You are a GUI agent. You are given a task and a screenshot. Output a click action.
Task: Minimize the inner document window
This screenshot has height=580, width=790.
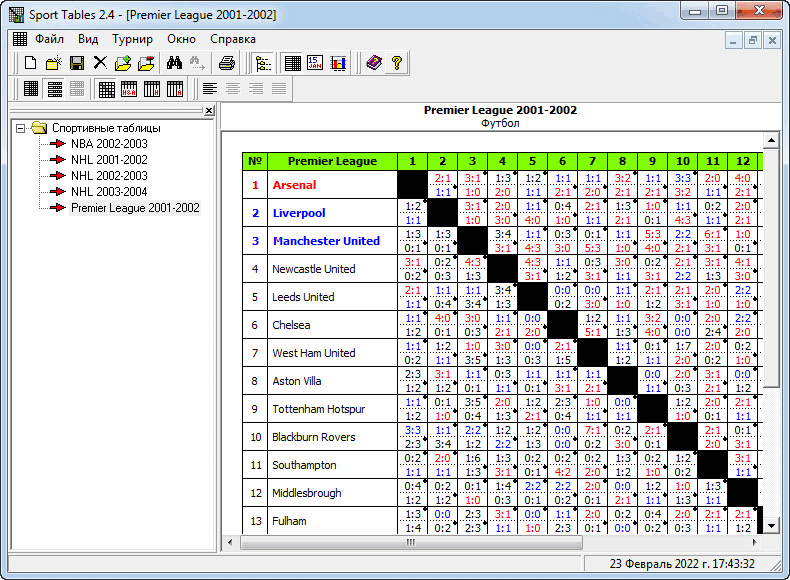pyautogui.click(x=733, y=40)
